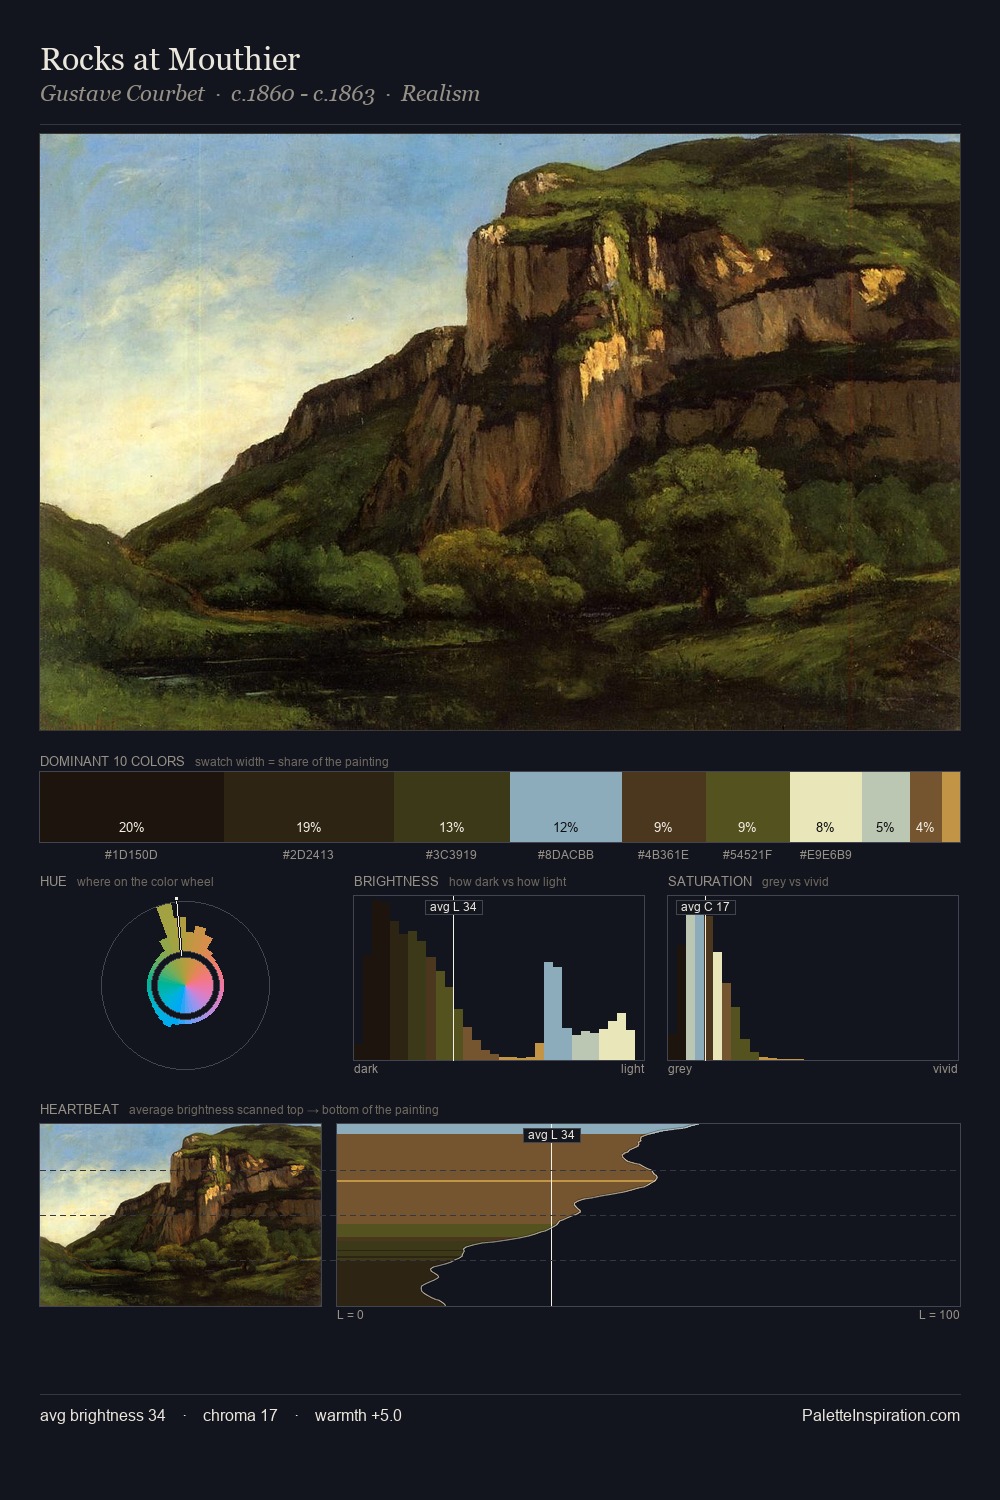This screenshot has width=1000, height=1500.
Task: Click the 'Realism' style label
Action: (x=440, y=94)
